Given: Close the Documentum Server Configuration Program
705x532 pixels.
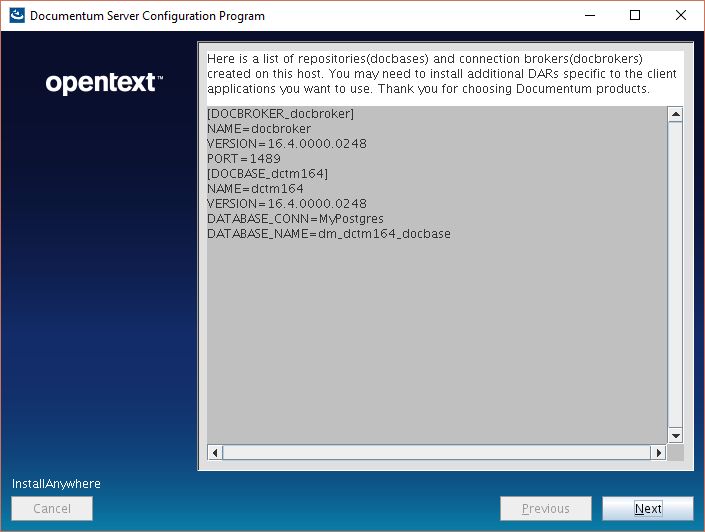Looking at the screenshot, I should (x=681, y=15).
